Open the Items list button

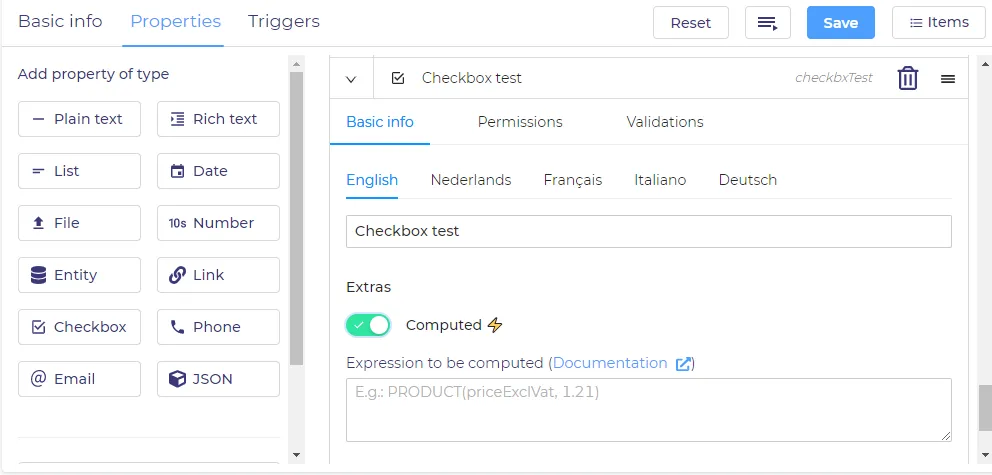tap(939, 23)
